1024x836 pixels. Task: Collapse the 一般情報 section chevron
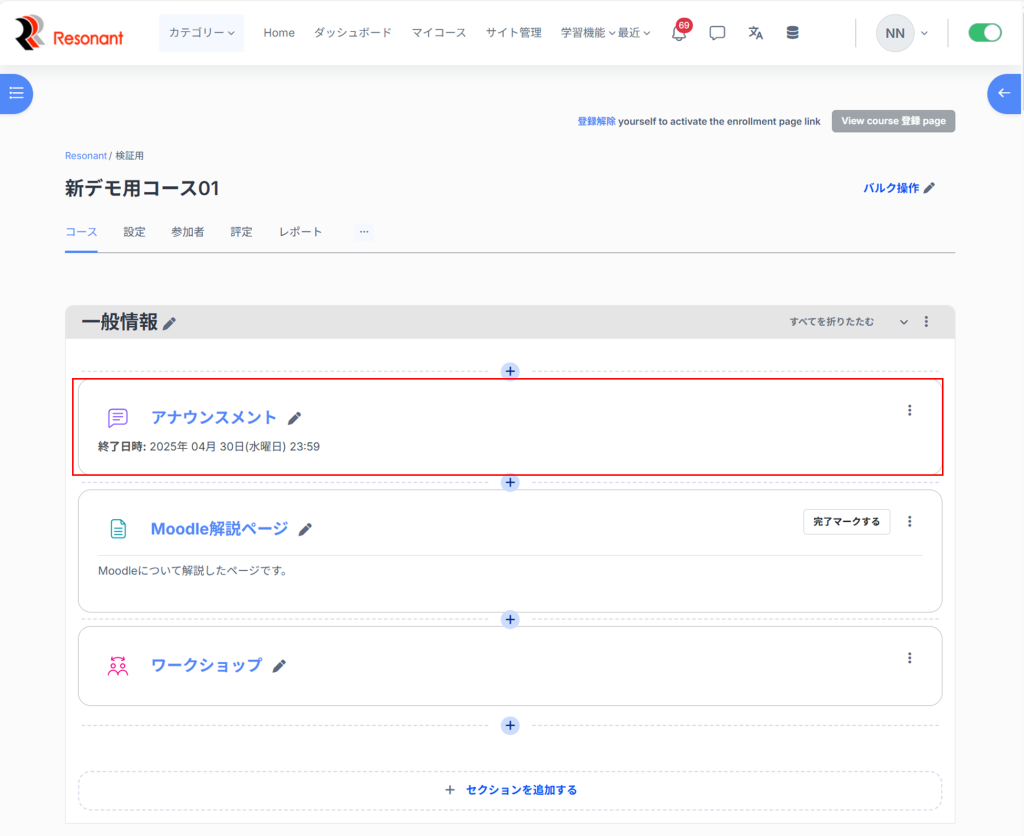904,322
